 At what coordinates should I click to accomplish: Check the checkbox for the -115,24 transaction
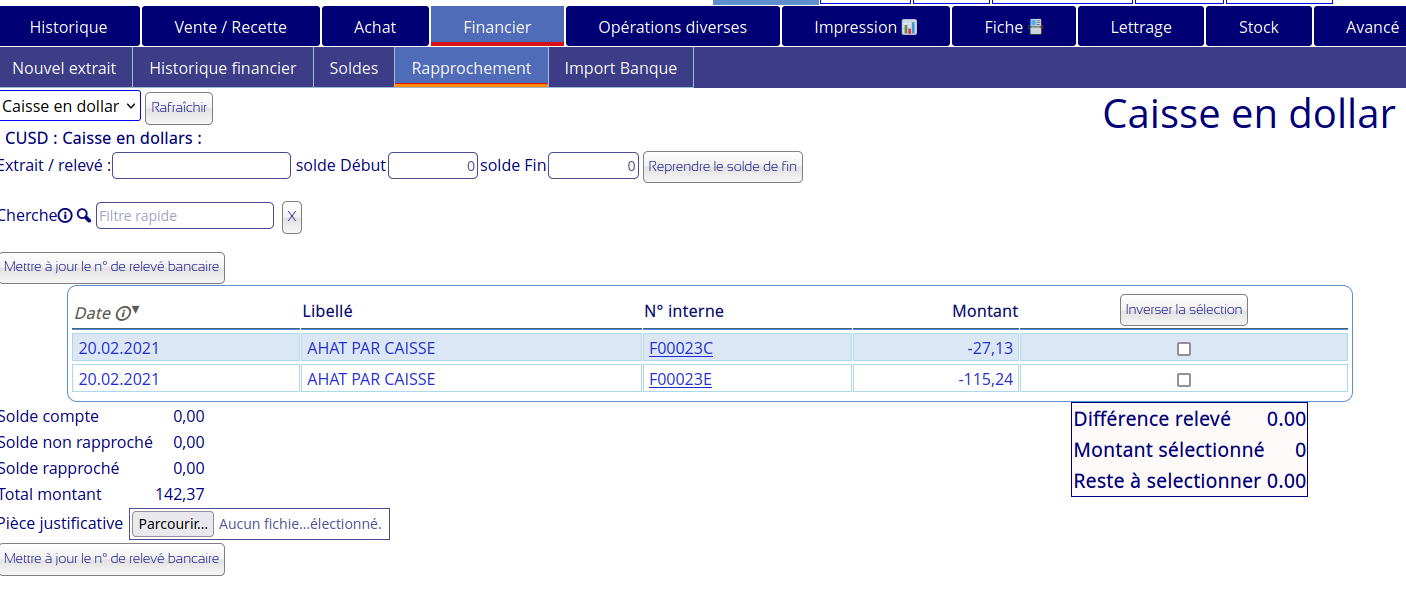(1184, 379)
